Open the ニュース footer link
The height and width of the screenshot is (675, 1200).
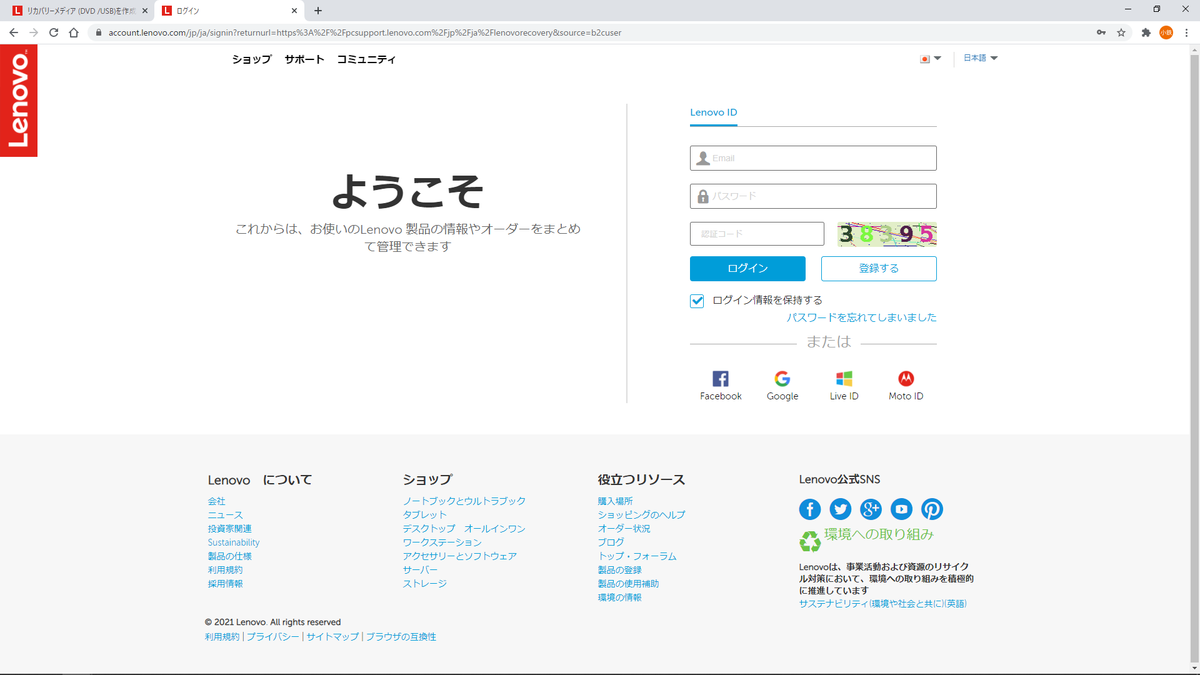pos(225,515)
